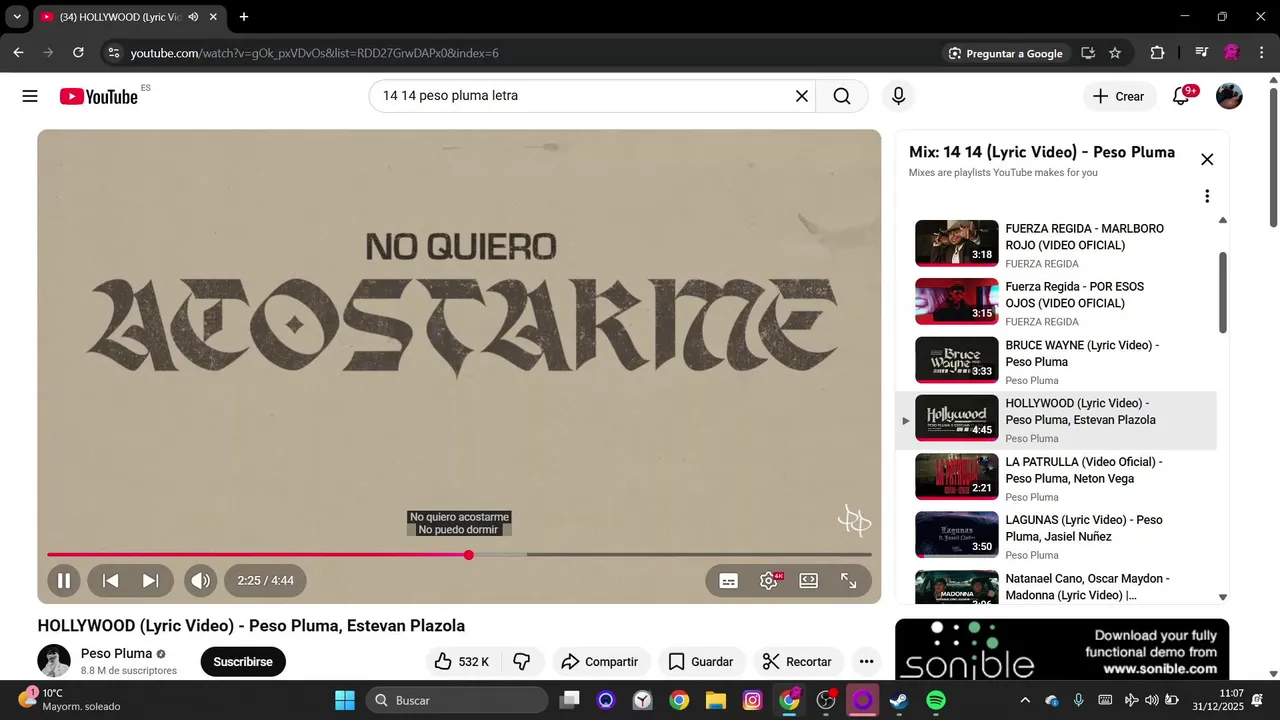This screenshot has height=720, width=1280.
Task: Open the Windows Start menu
Action: (x=344, y=700)
